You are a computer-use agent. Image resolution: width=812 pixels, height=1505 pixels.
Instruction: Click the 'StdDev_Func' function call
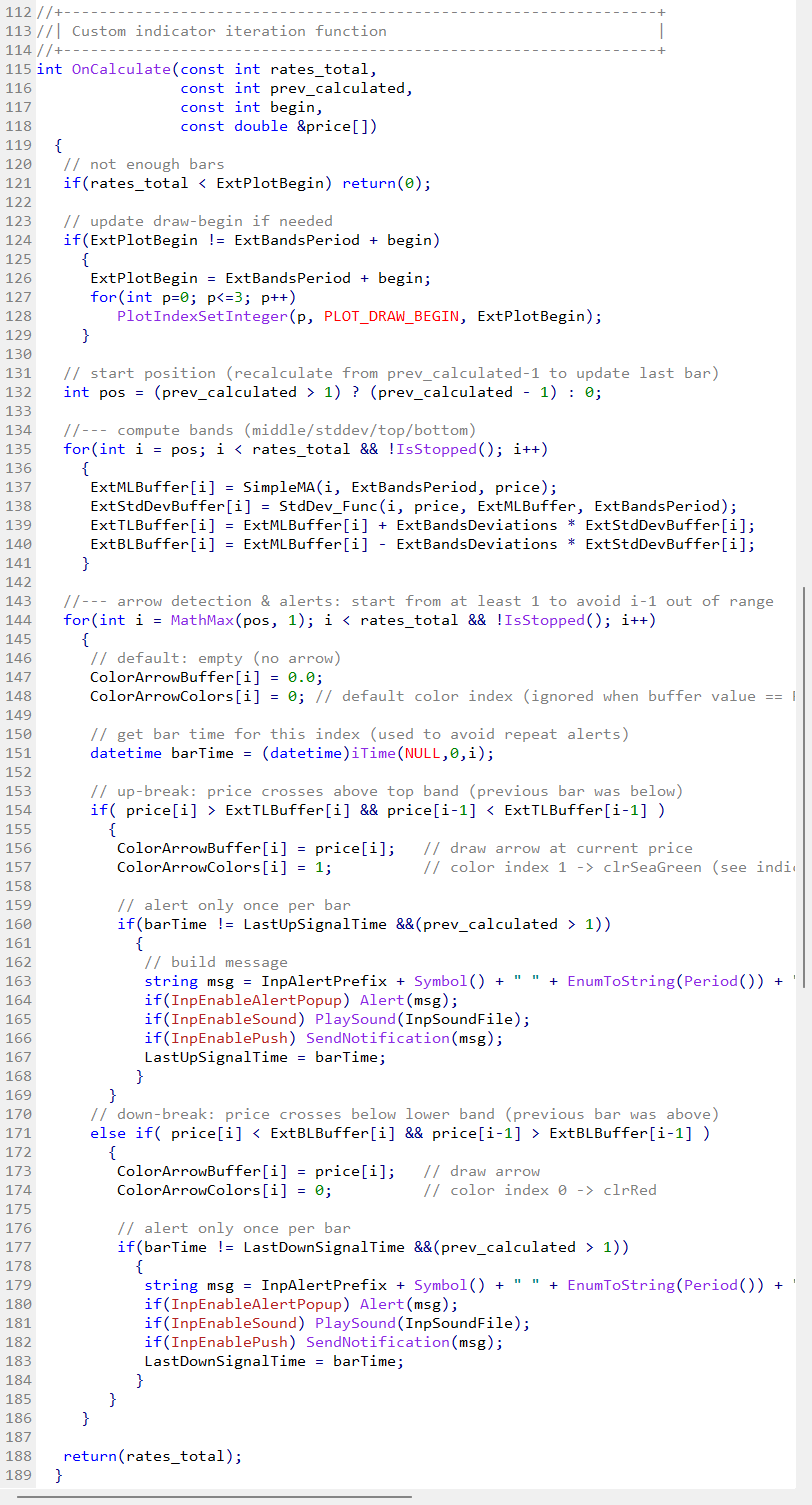coord(328,506)
